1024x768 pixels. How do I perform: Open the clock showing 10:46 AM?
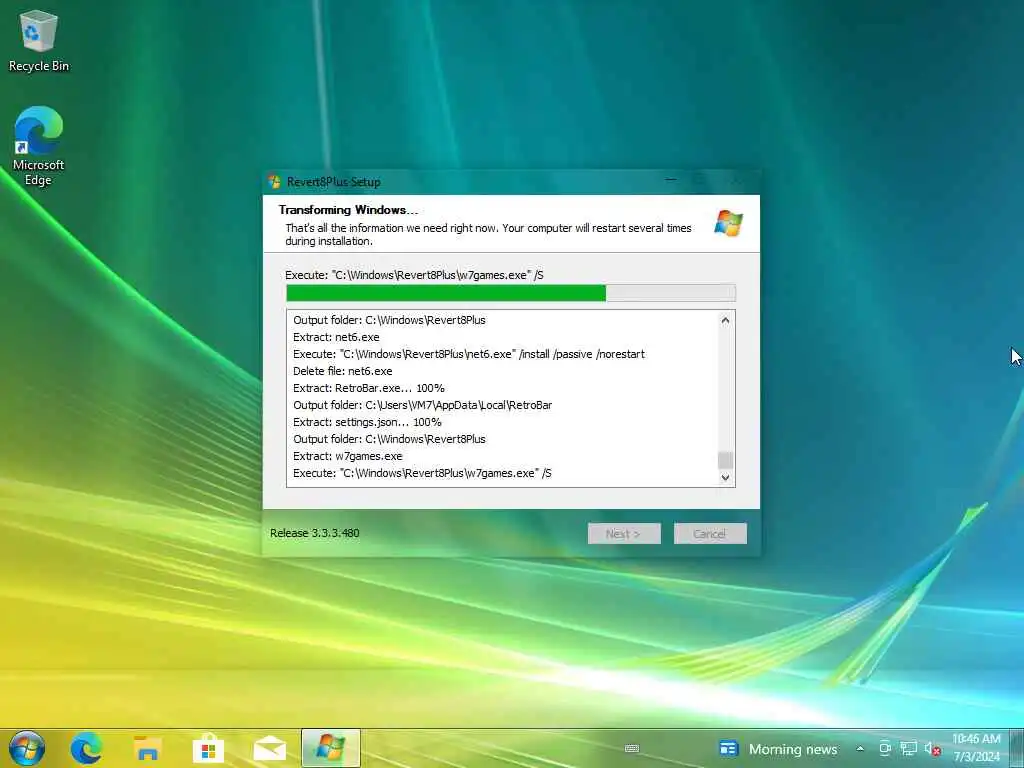tap(976, 748)
